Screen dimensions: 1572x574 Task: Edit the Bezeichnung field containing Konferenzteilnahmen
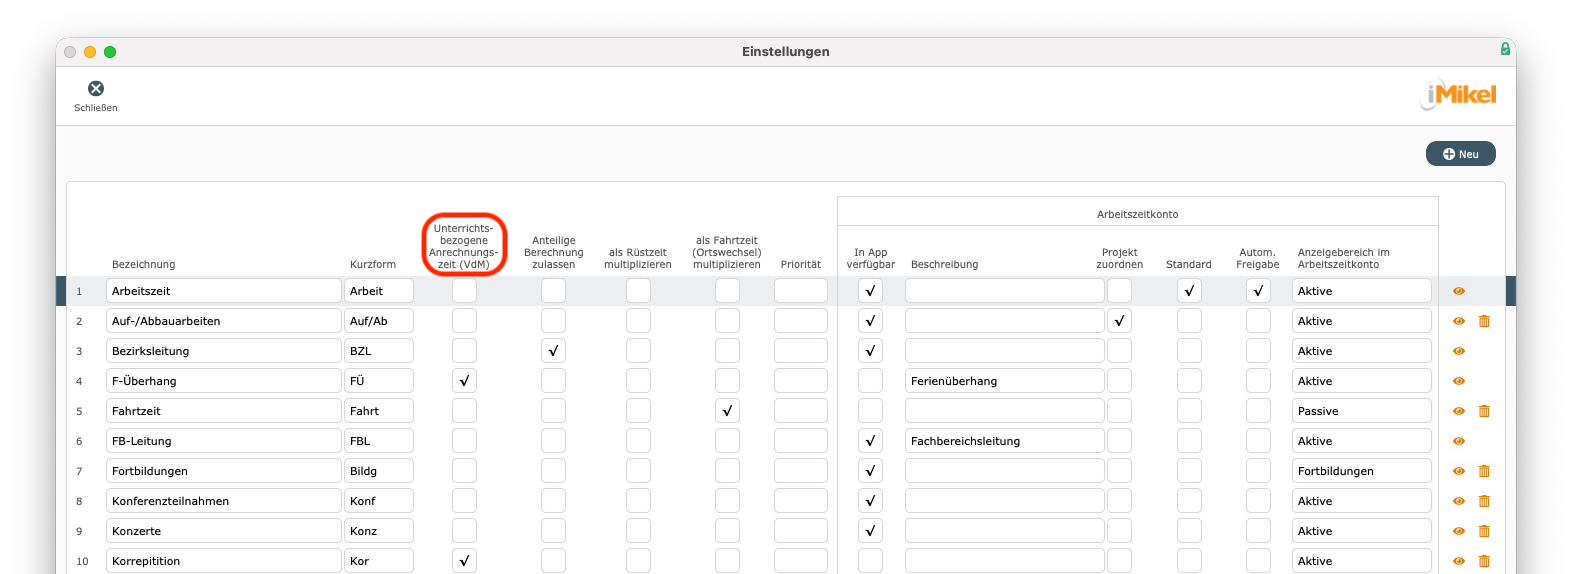224,501
